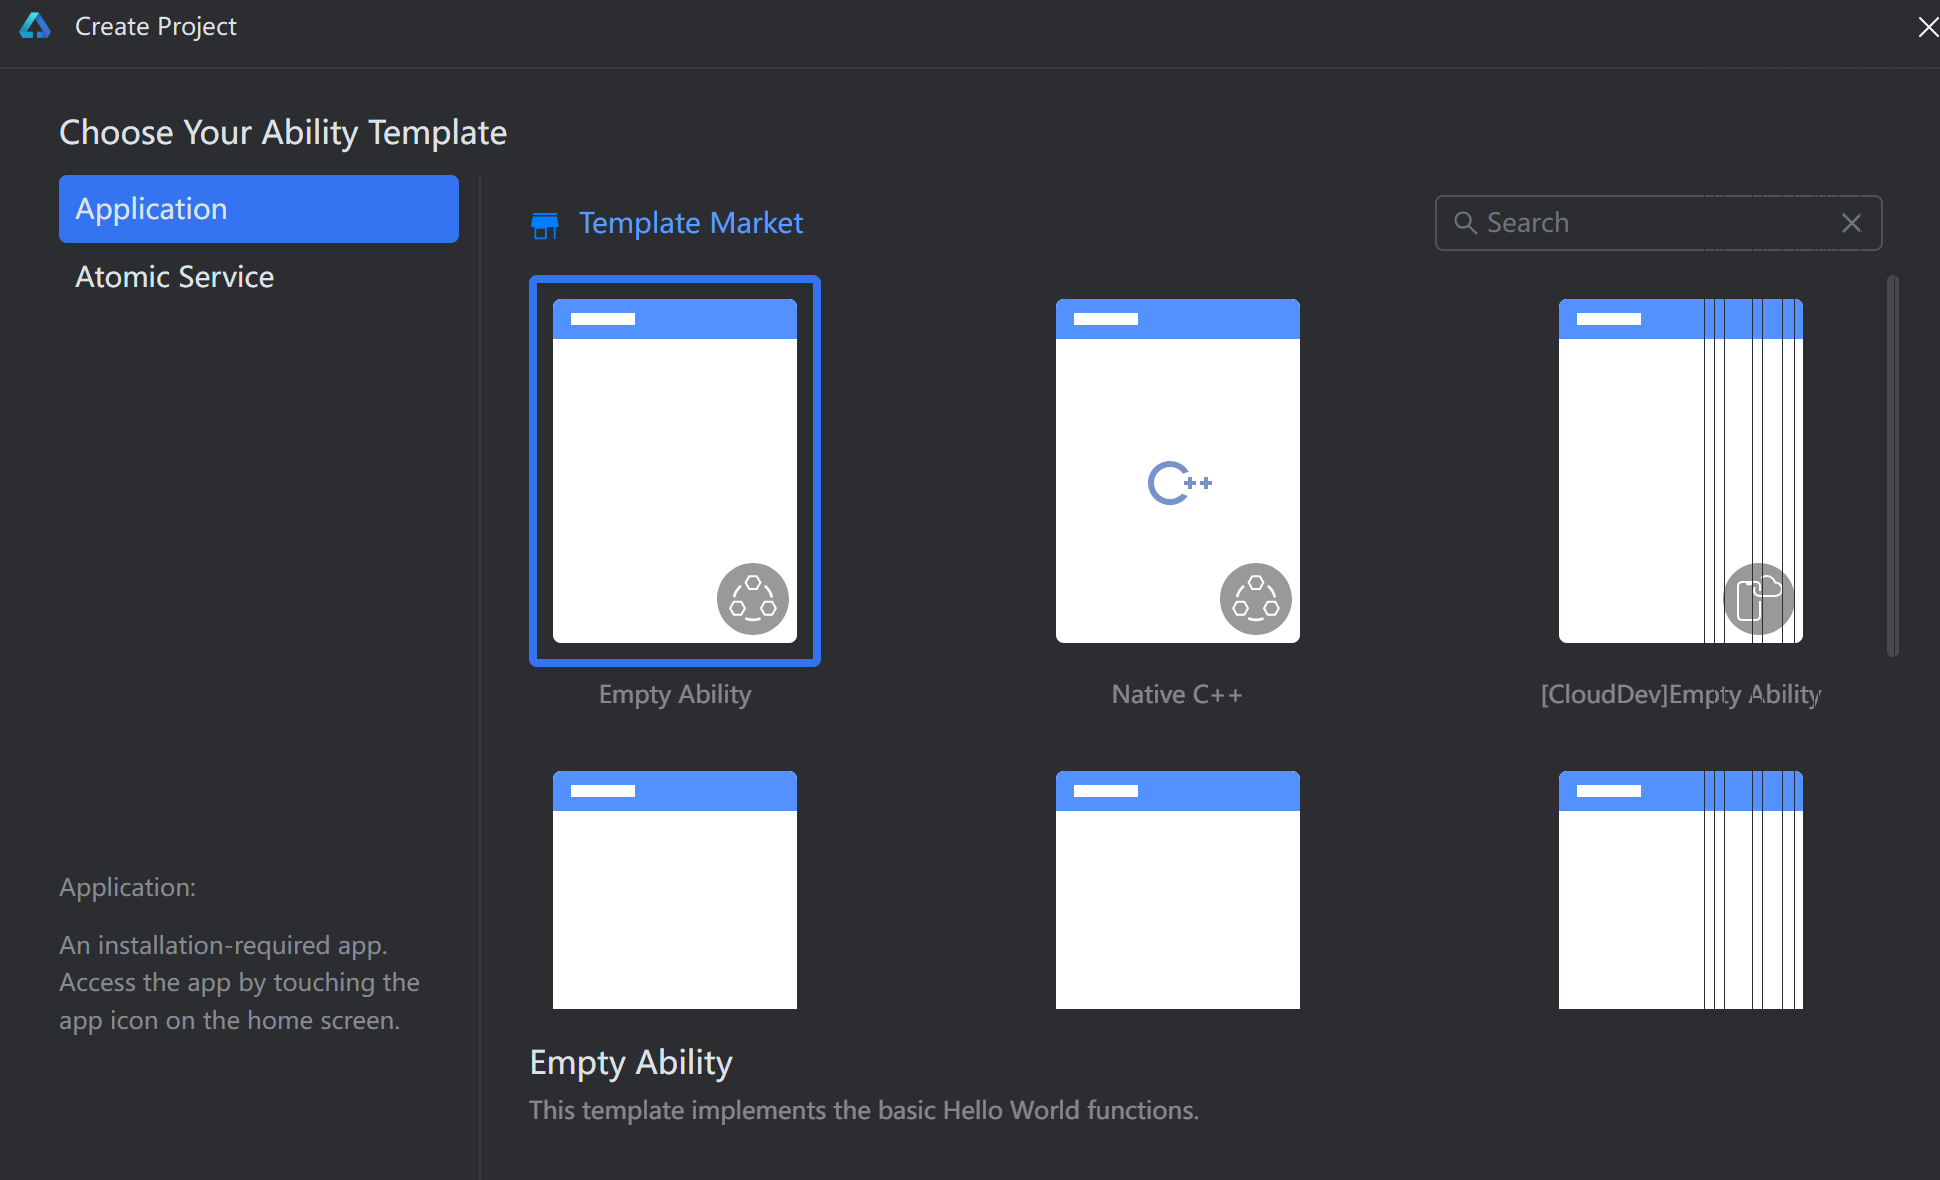Click Native C++ stage model badge icon
The height and width of the screenshot is (1180, 1940).
[1255, 598]
